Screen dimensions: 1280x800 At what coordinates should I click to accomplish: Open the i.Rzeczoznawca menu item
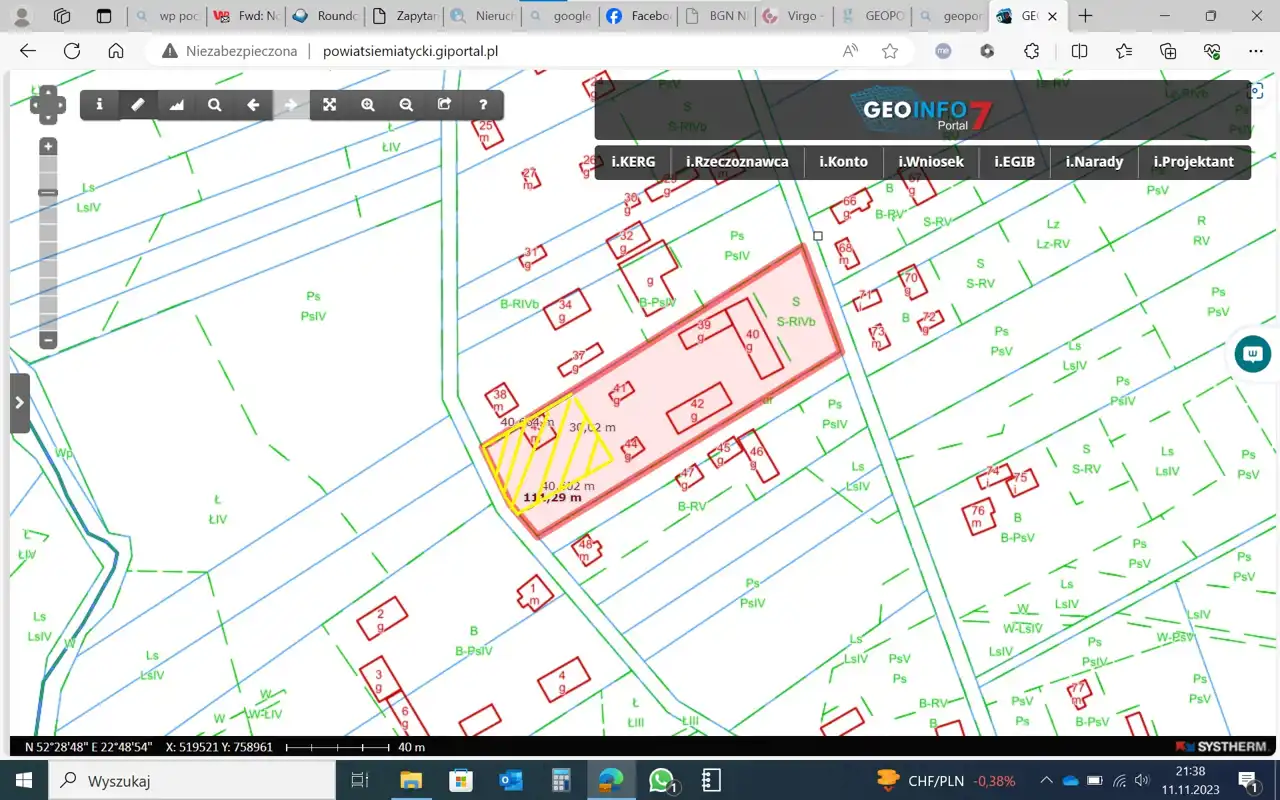click(x=737, y=162)
